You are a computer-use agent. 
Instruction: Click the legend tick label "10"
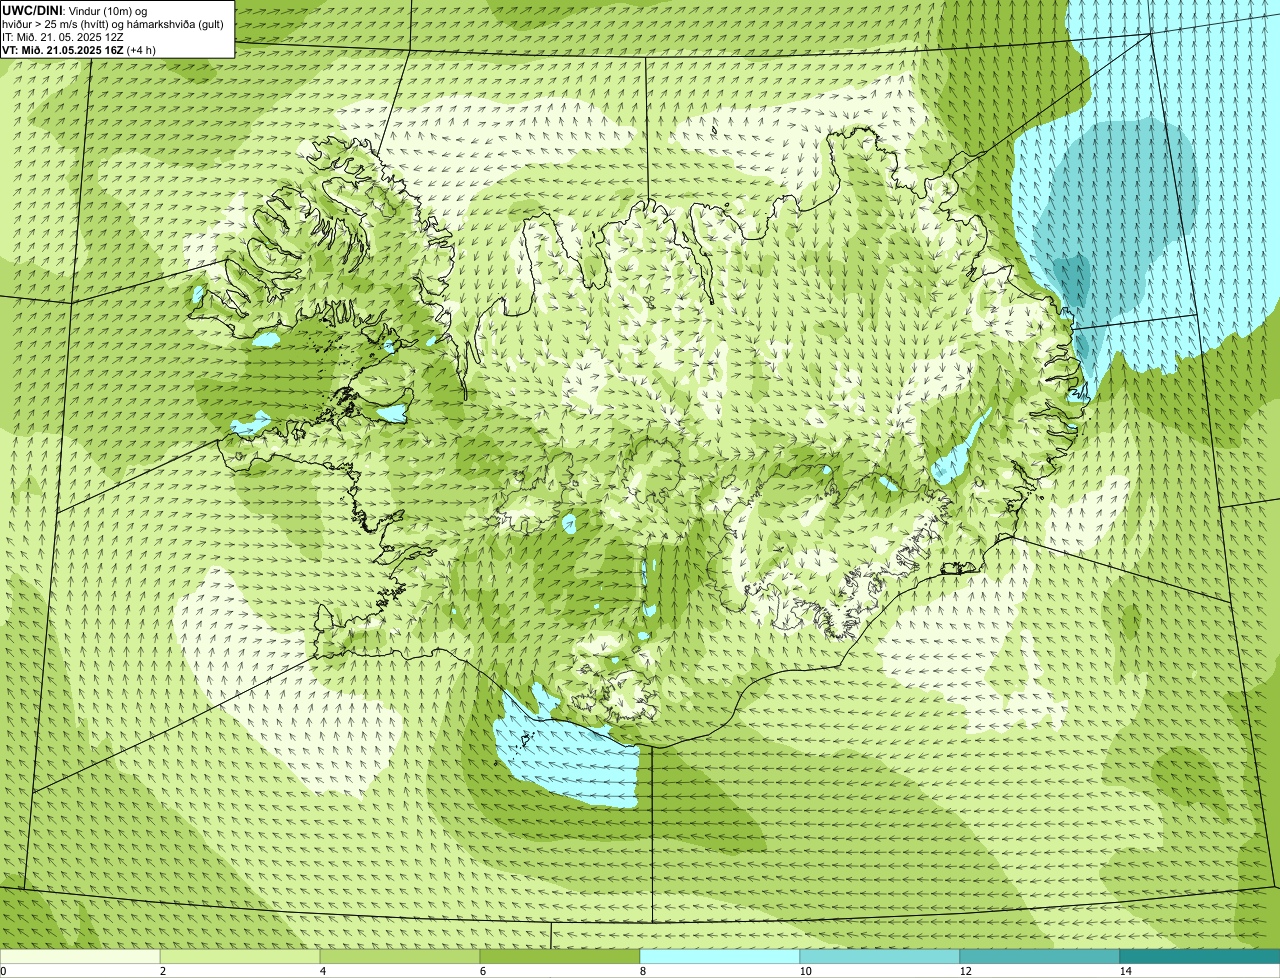coord(805,971)
